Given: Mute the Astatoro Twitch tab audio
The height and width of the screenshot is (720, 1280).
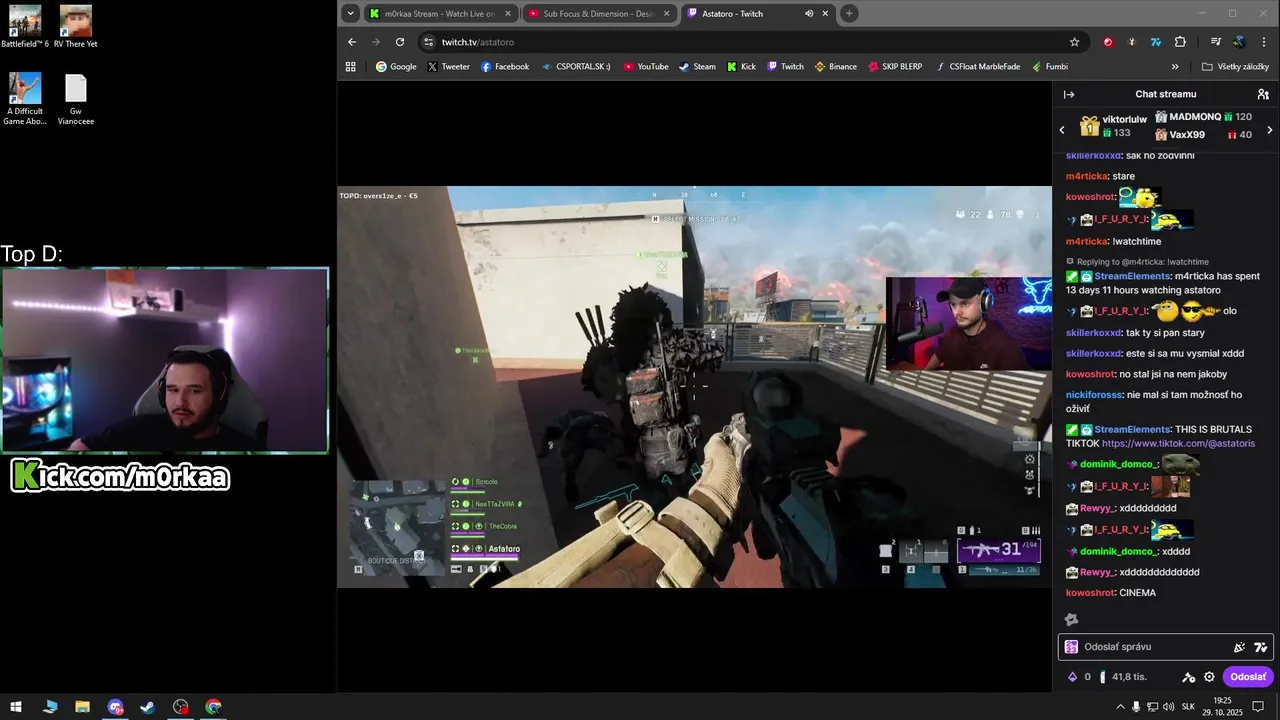Looking at the screenshot, I should tap(809, 13).
